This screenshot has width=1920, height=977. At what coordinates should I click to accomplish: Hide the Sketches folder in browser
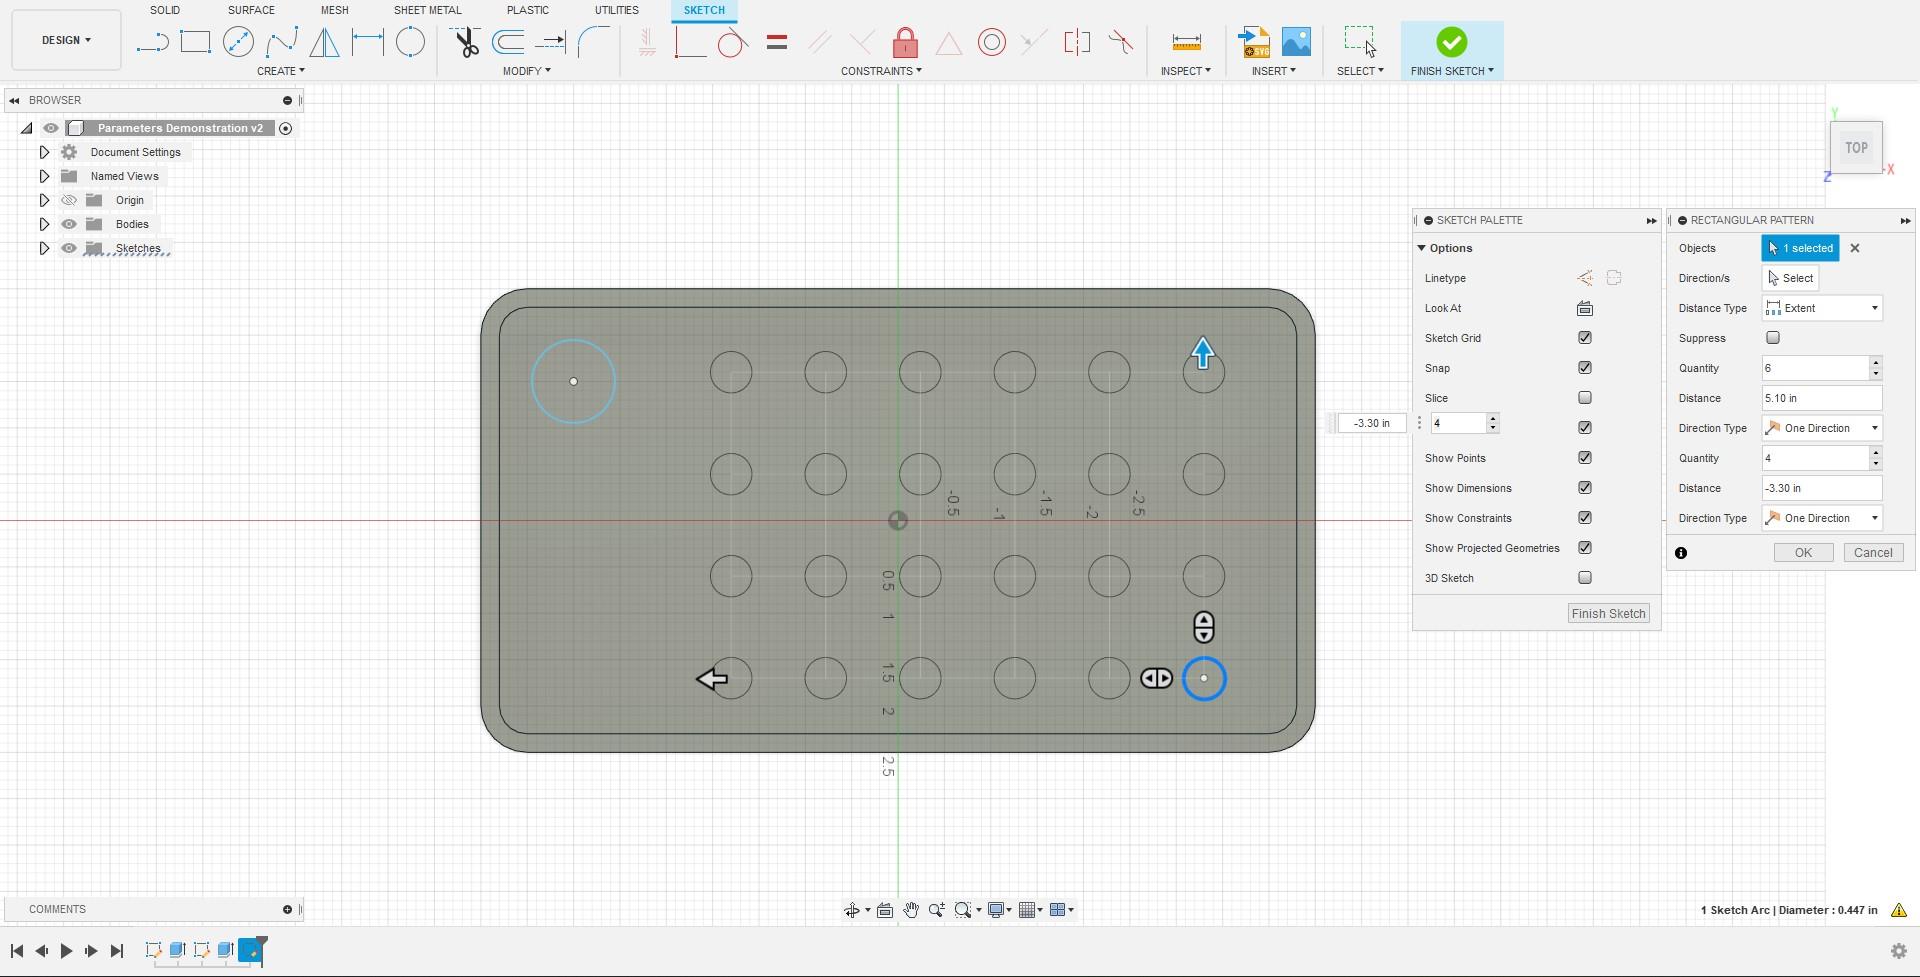tap(69, 248)
